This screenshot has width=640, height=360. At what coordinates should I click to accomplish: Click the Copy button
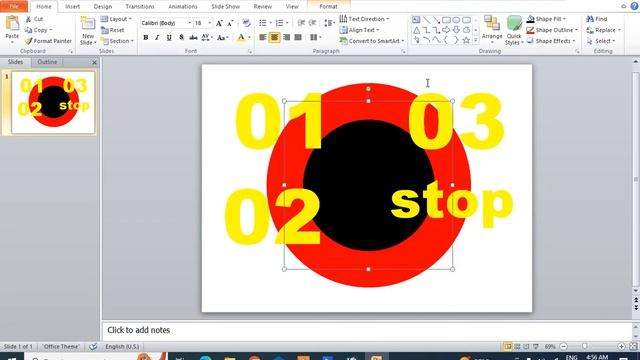pos(38,30)
